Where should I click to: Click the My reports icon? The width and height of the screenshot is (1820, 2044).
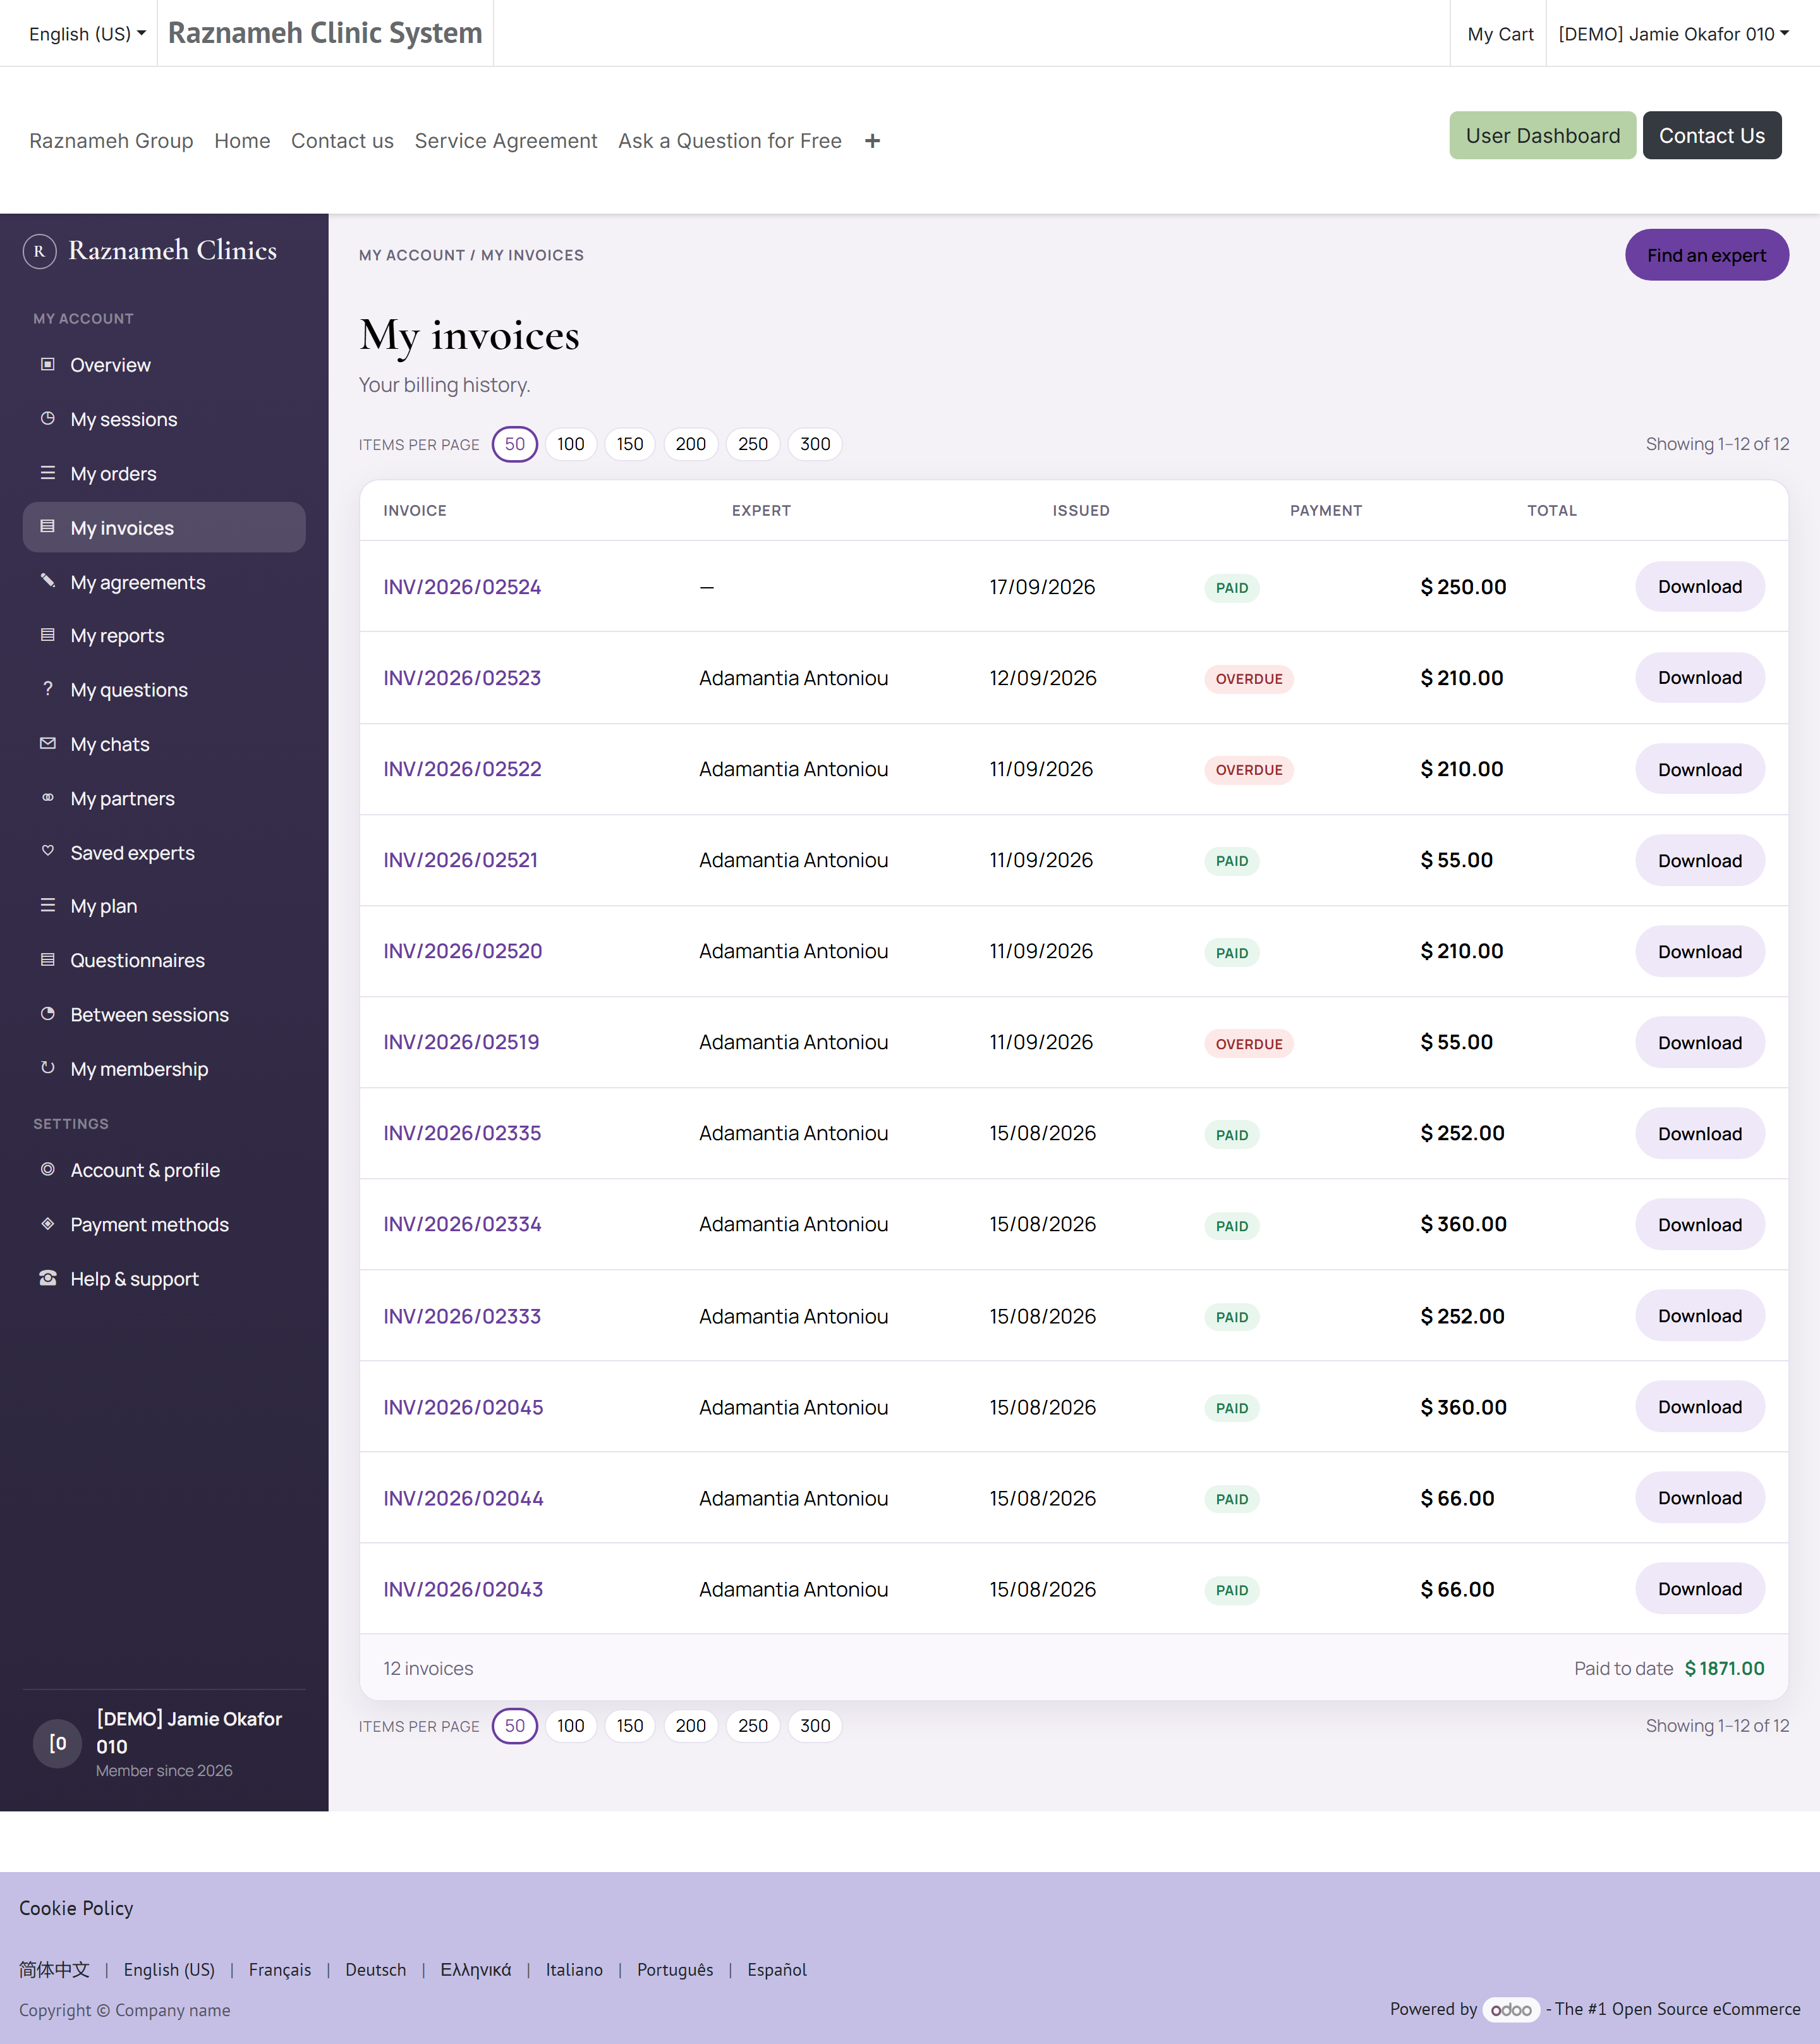(x=47, y=634)
